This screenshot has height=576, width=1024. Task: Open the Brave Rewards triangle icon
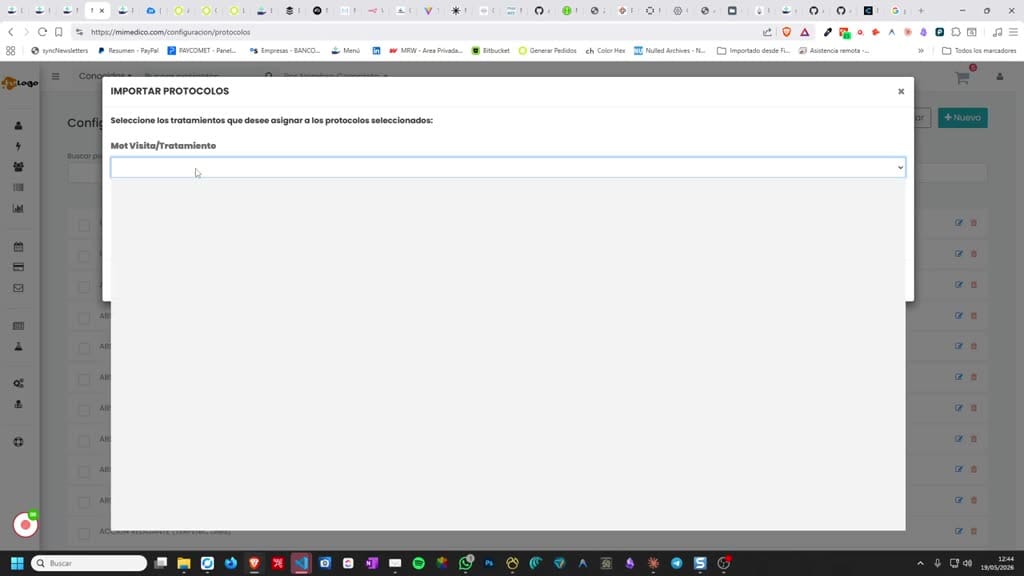click(805, 32)
